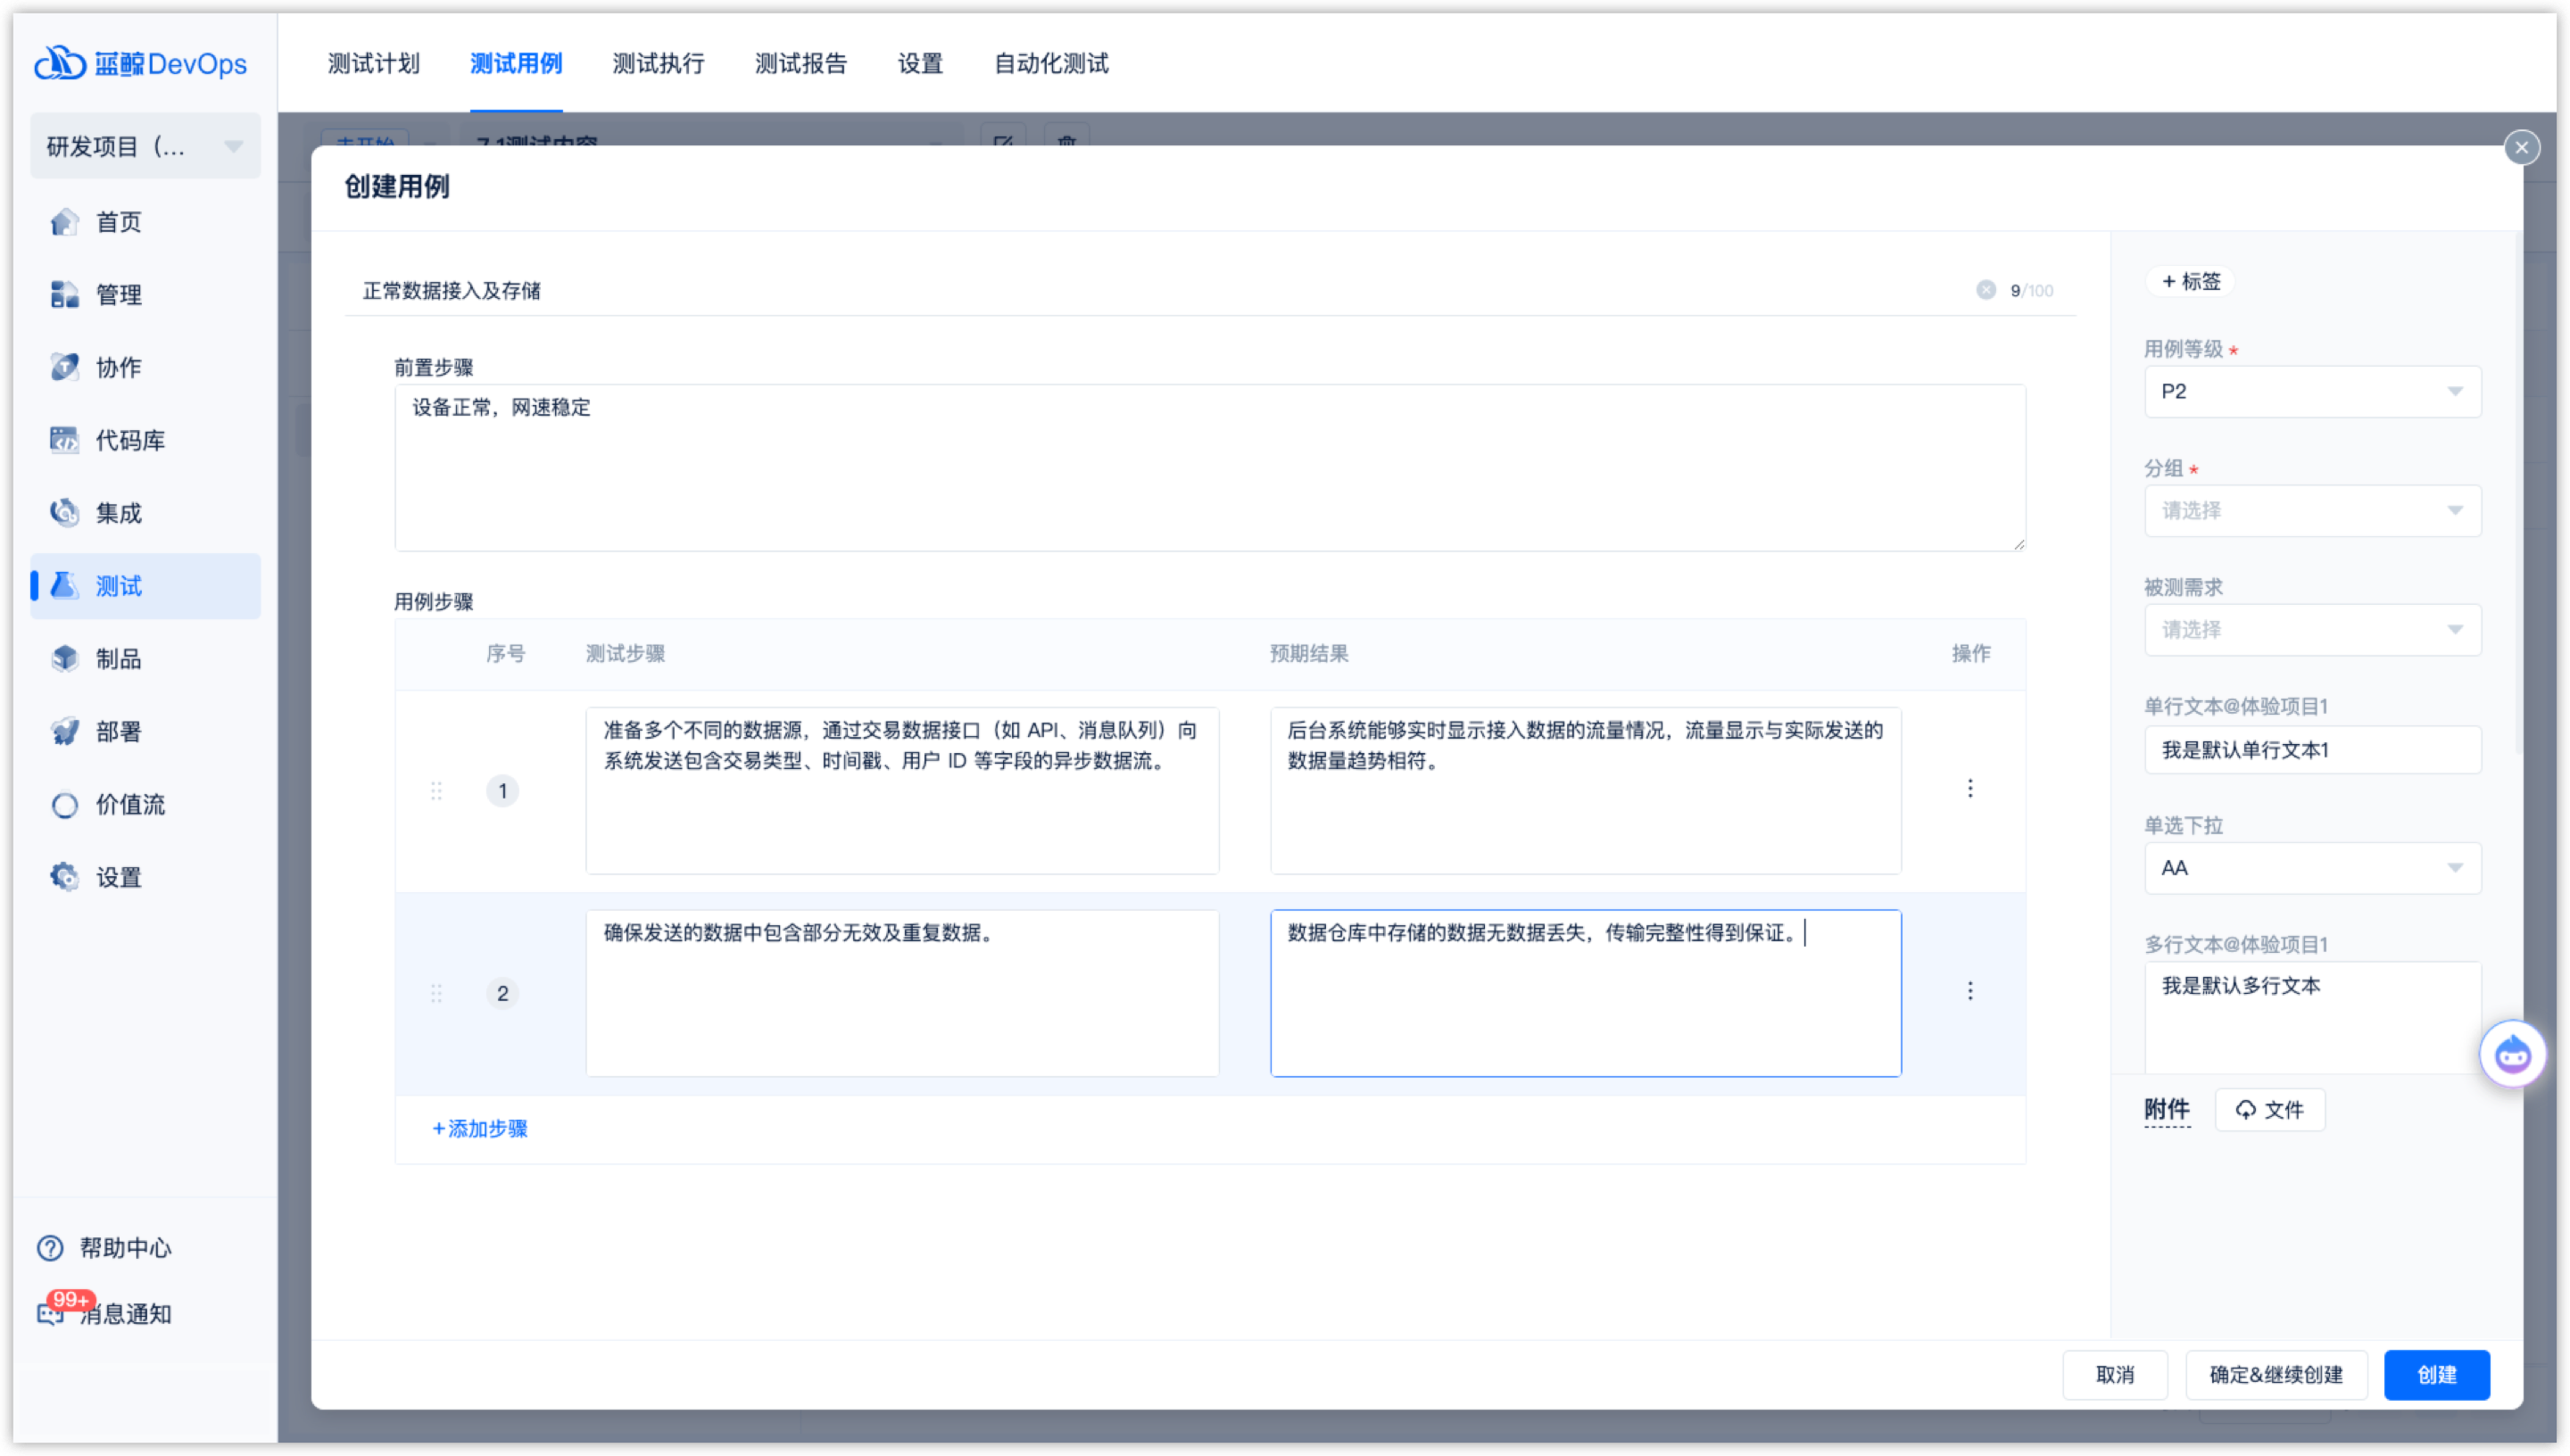Screen dimensions: 2570x1456
Task: Go to 部署 in the sidebar
Action: tap(117, 732)
